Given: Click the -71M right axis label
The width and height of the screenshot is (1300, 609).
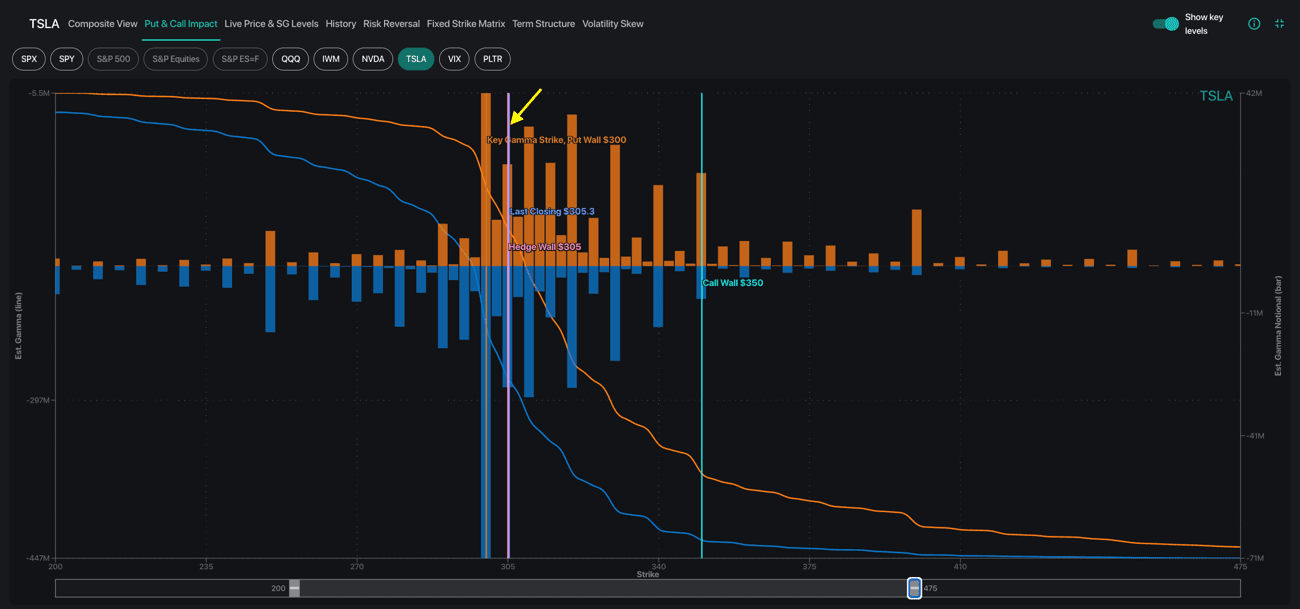Looking at the screenshot, I should click(1255, 558).
